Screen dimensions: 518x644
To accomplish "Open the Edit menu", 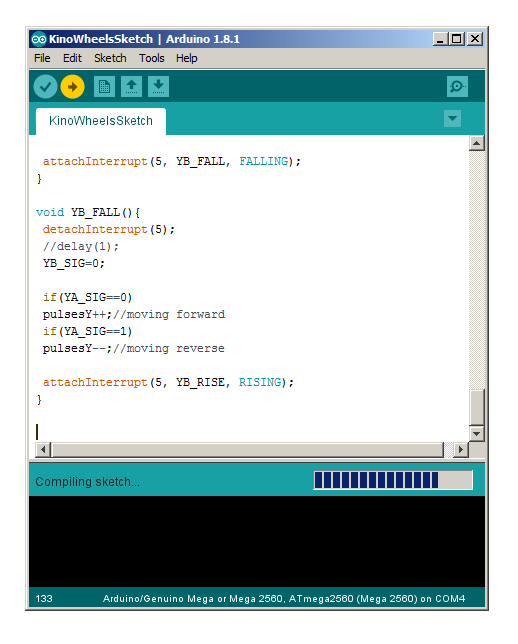I will pos(72,58).
